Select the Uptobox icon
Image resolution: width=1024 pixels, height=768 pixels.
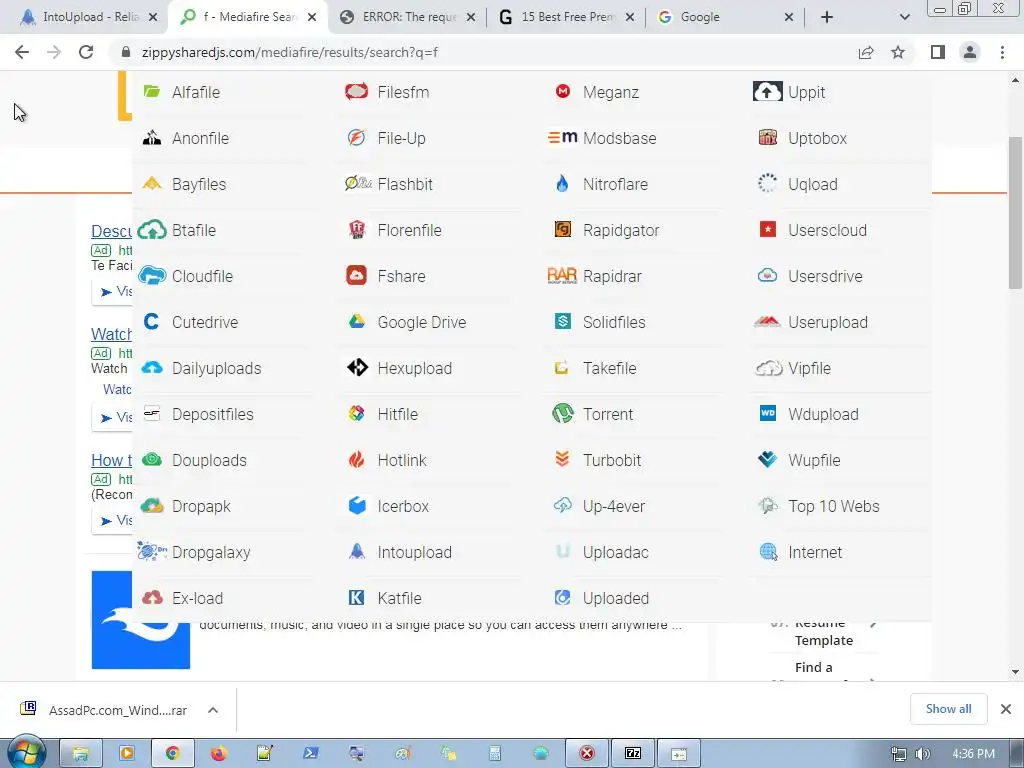click(767, 138)
